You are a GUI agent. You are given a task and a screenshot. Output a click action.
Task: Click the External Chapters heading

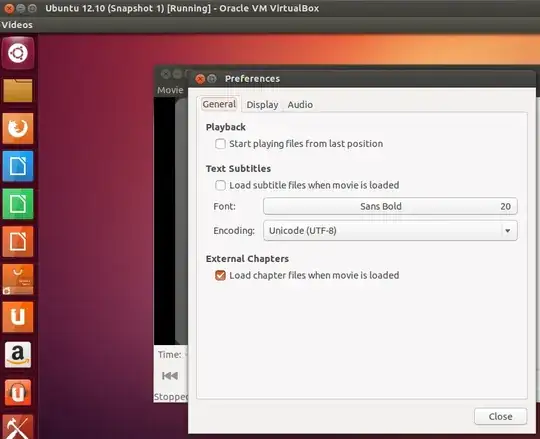tap(247, 259)
